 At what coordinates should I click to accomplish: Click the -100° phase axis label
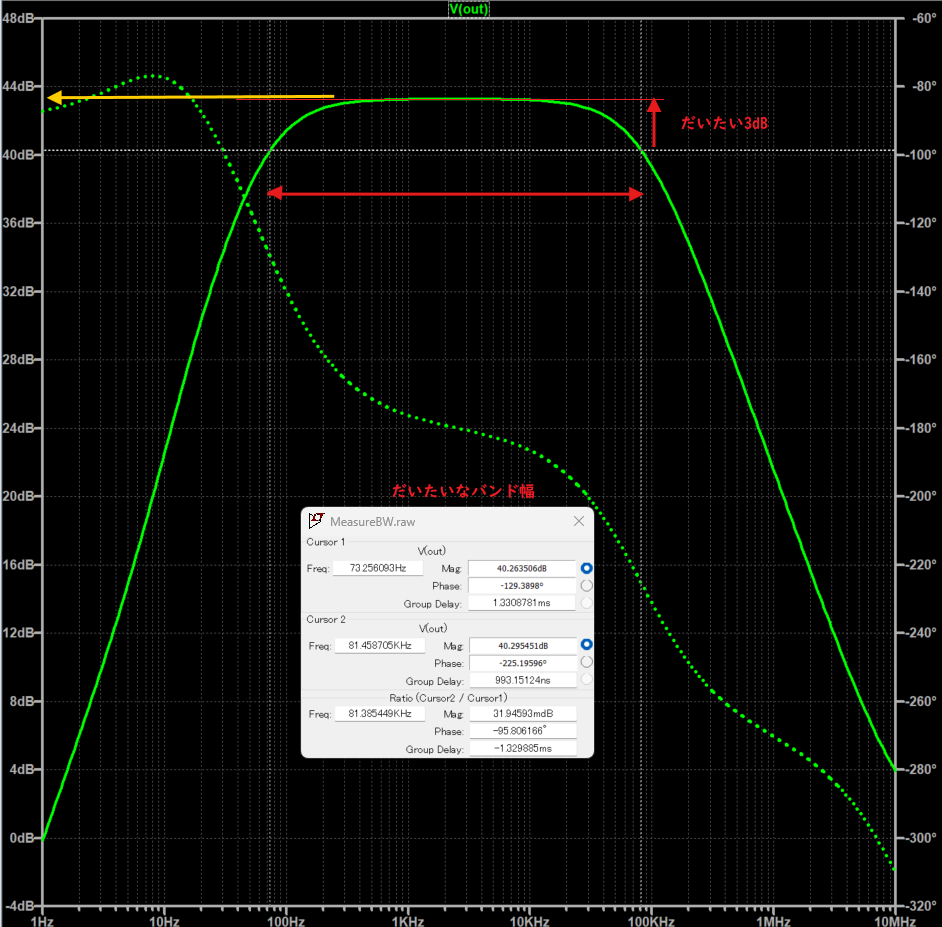[921, 154]
